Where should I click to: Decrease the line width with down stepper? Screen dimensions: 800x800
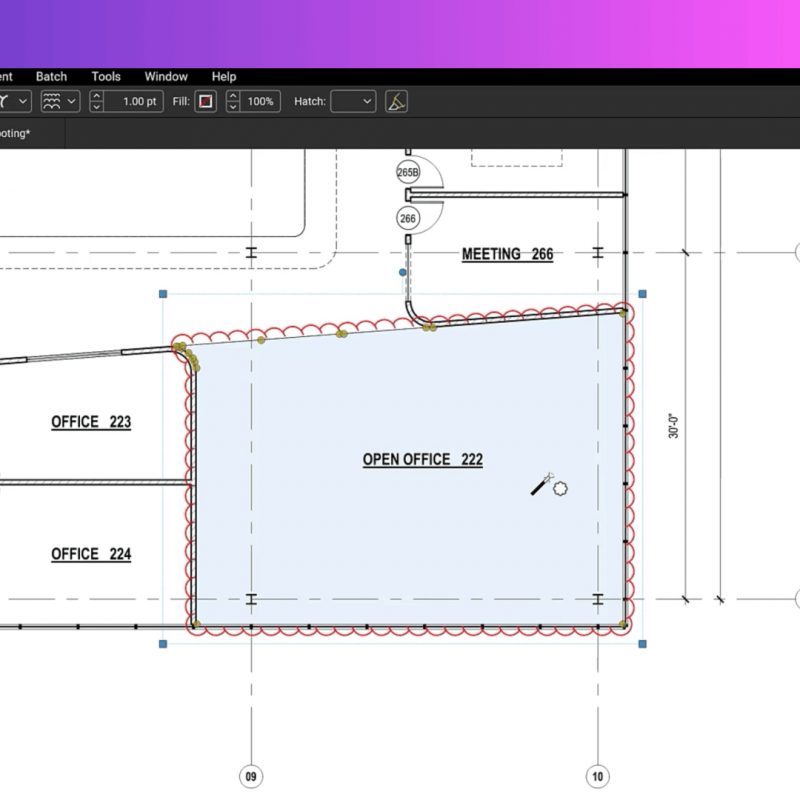96,107
